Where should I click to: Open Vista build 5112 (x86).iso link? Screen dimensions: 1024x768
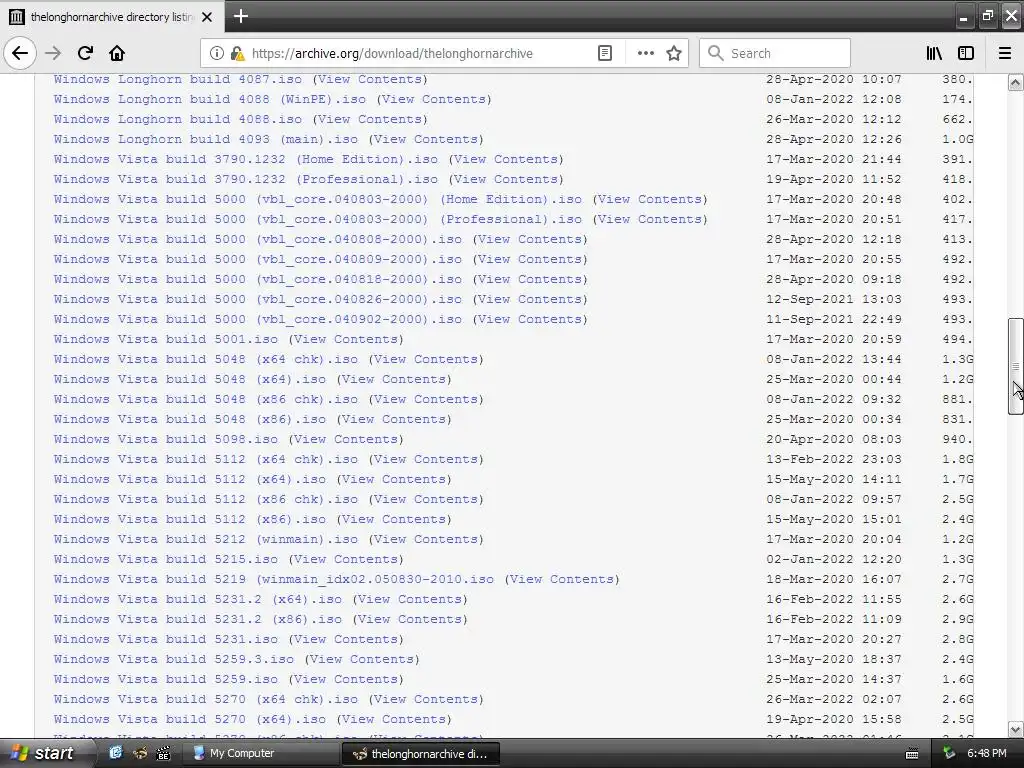coord(189,519)
